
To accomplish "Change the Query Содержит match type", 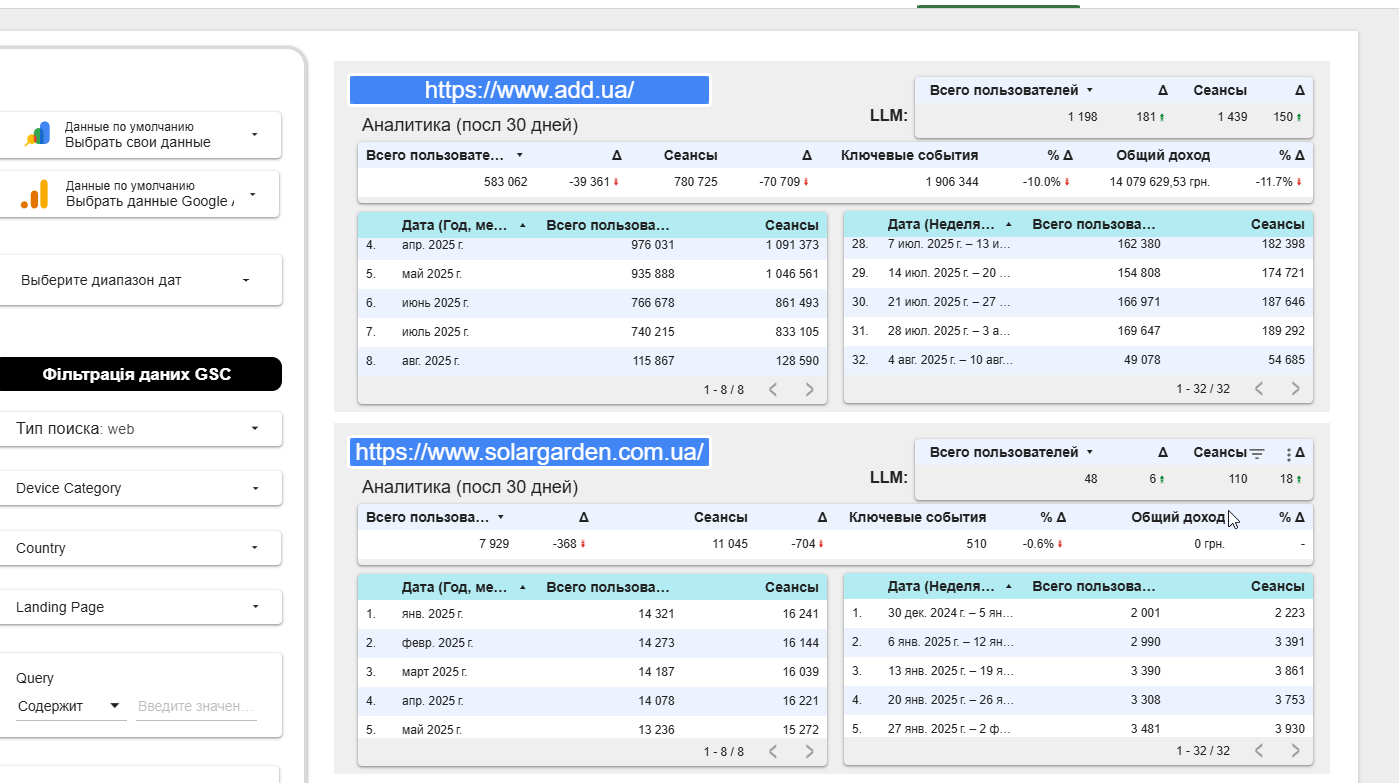I will [70, 706].
